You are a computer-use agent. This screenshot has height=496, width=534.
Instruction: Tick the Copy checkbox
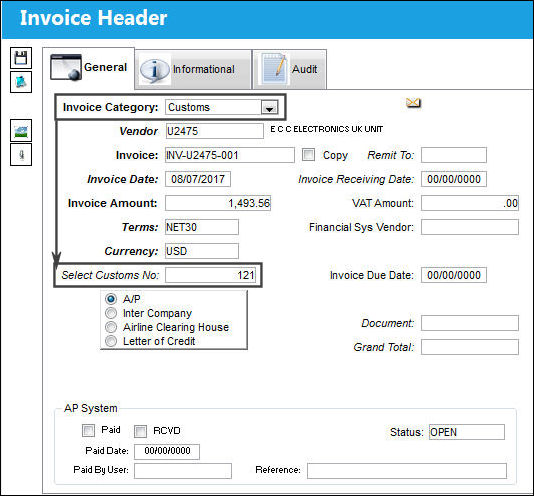coord(309,155)
